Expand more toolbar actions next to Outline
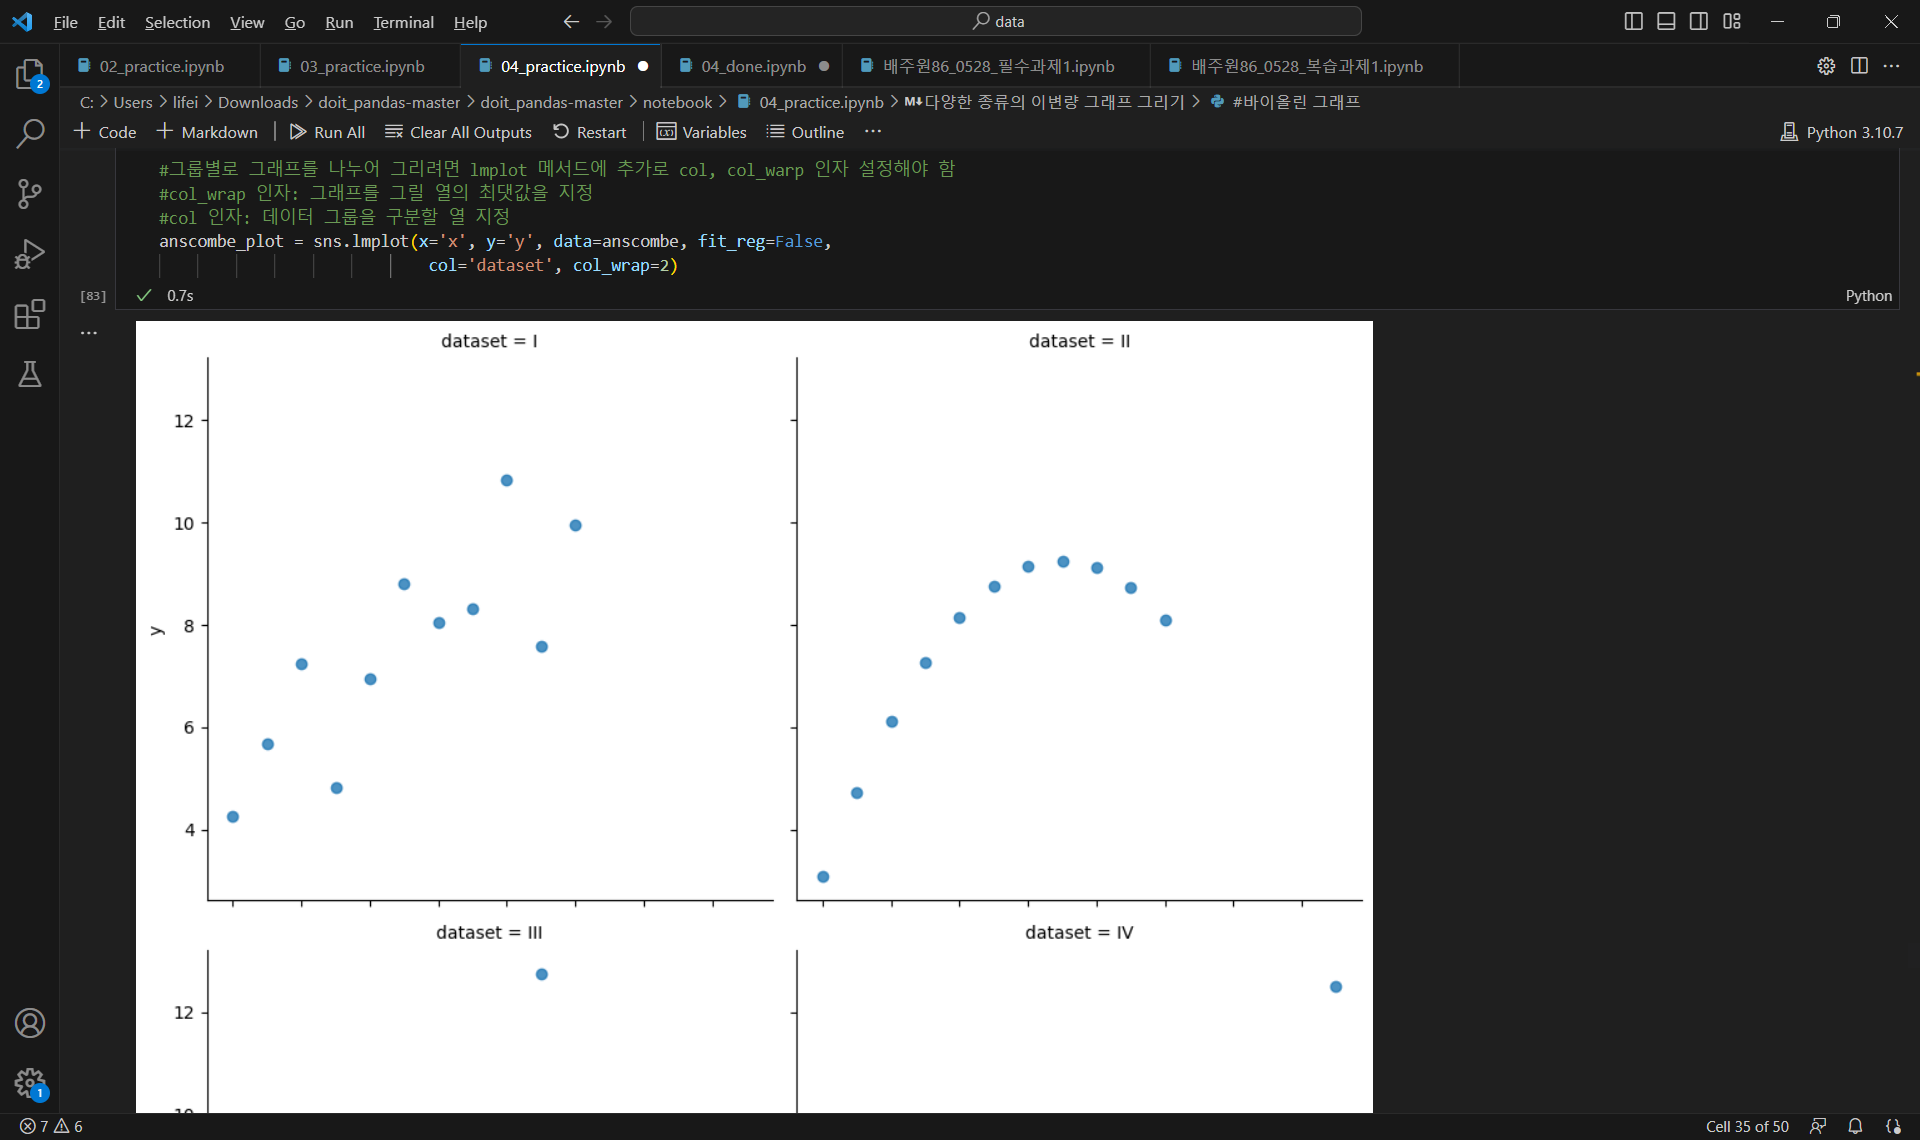Image resolution: width=1920 pixels, height=1140 pixels. [x=873, y=132]
